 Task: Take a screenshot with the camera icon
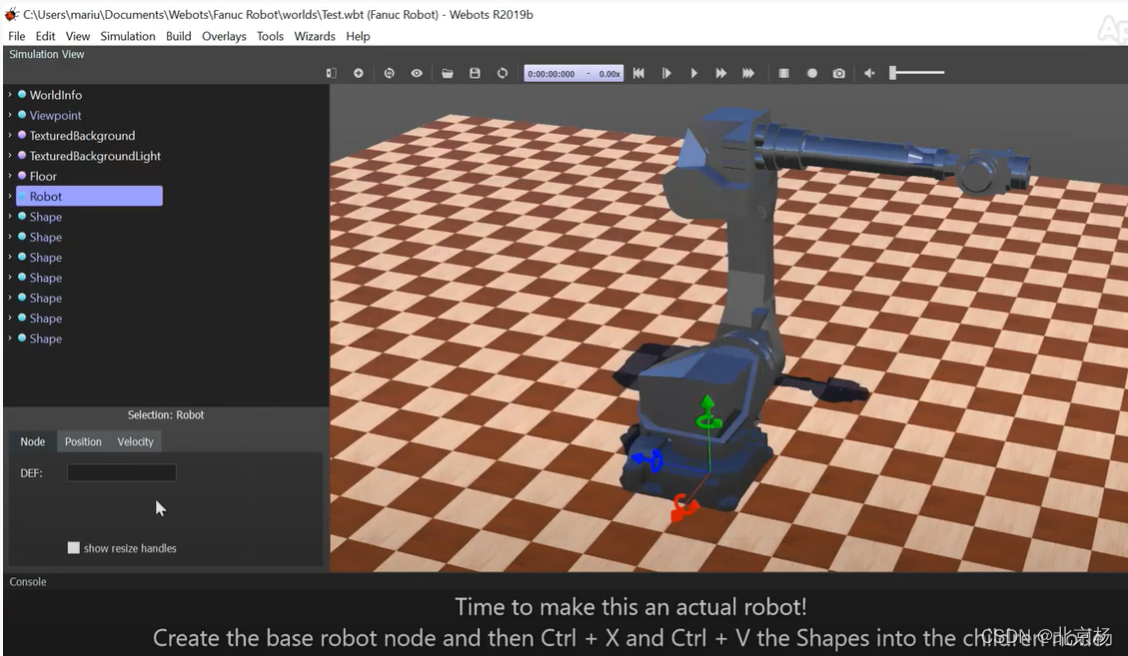coord(839,73)
